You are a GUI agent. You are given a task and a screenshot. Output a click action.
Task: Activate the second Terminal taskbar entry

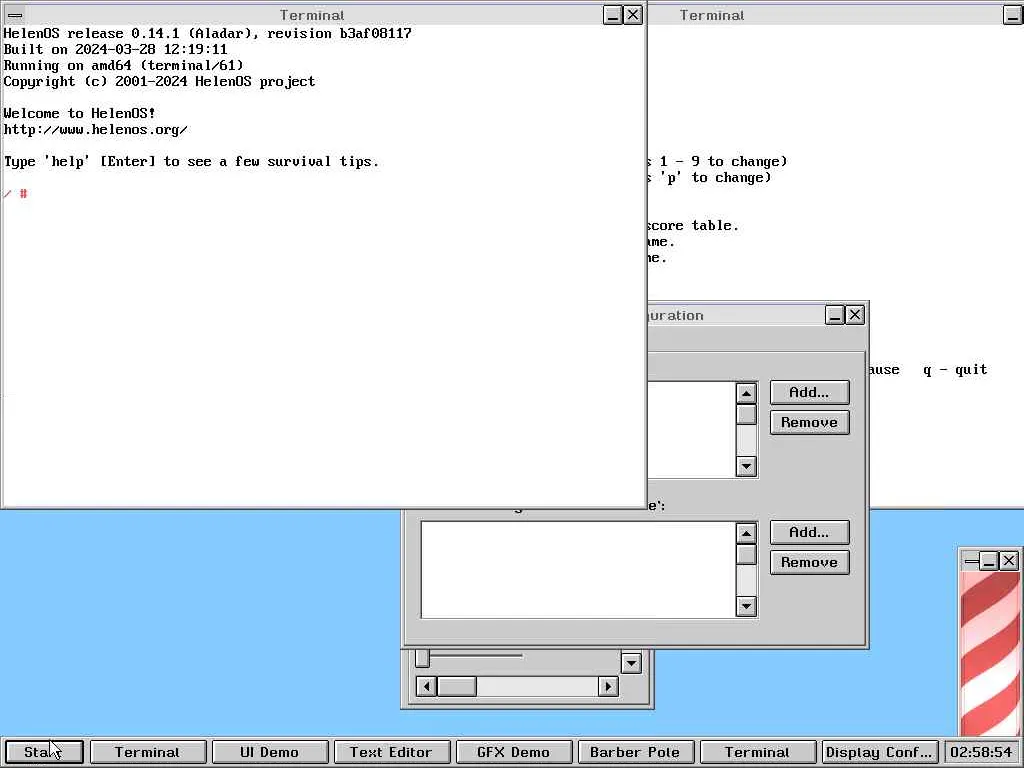[x=758, y=752]
